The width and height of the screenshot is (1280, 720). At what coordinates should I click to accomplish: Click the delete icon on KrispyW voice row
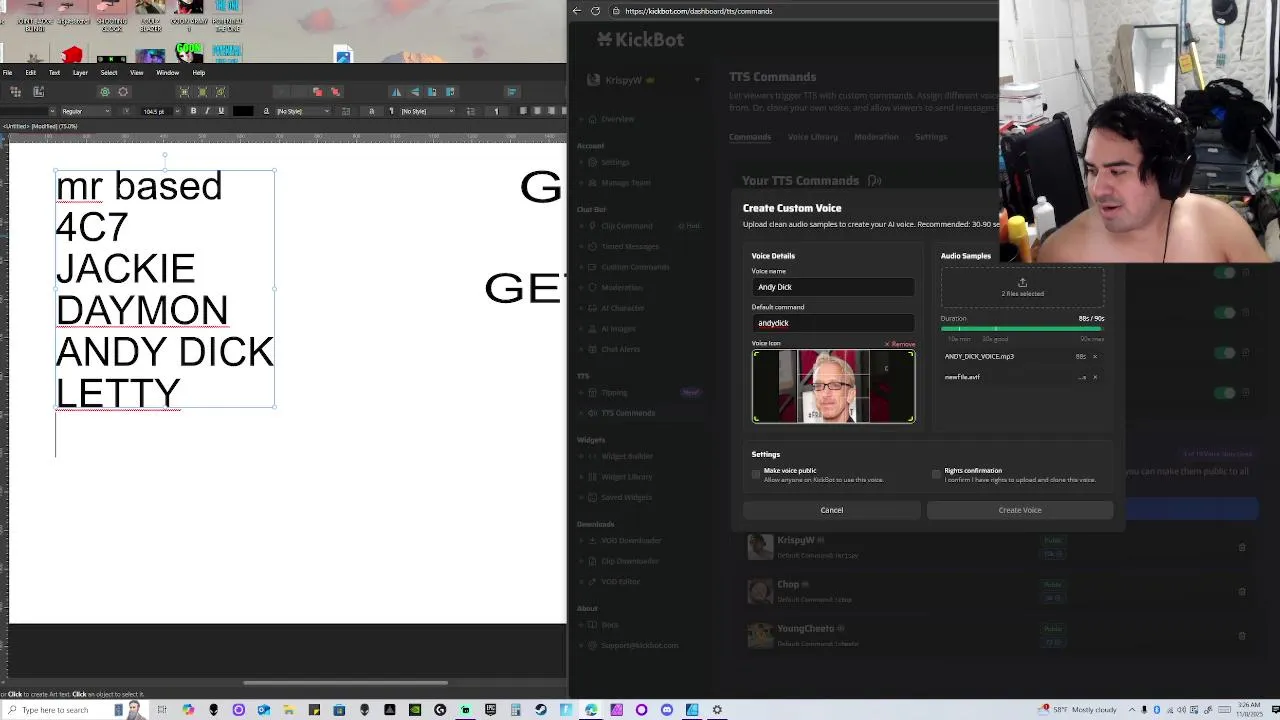click(x=1242, y=547)
